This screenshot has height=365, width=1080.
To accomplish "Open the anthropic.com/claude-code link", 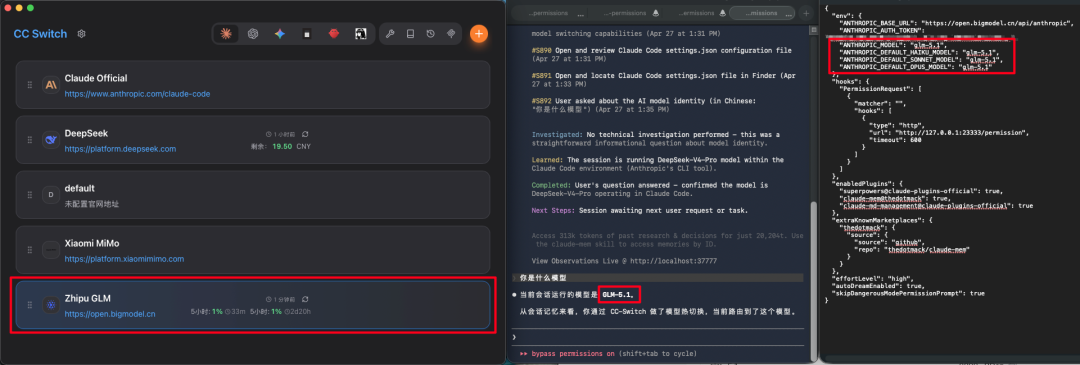I will point(137,94).
